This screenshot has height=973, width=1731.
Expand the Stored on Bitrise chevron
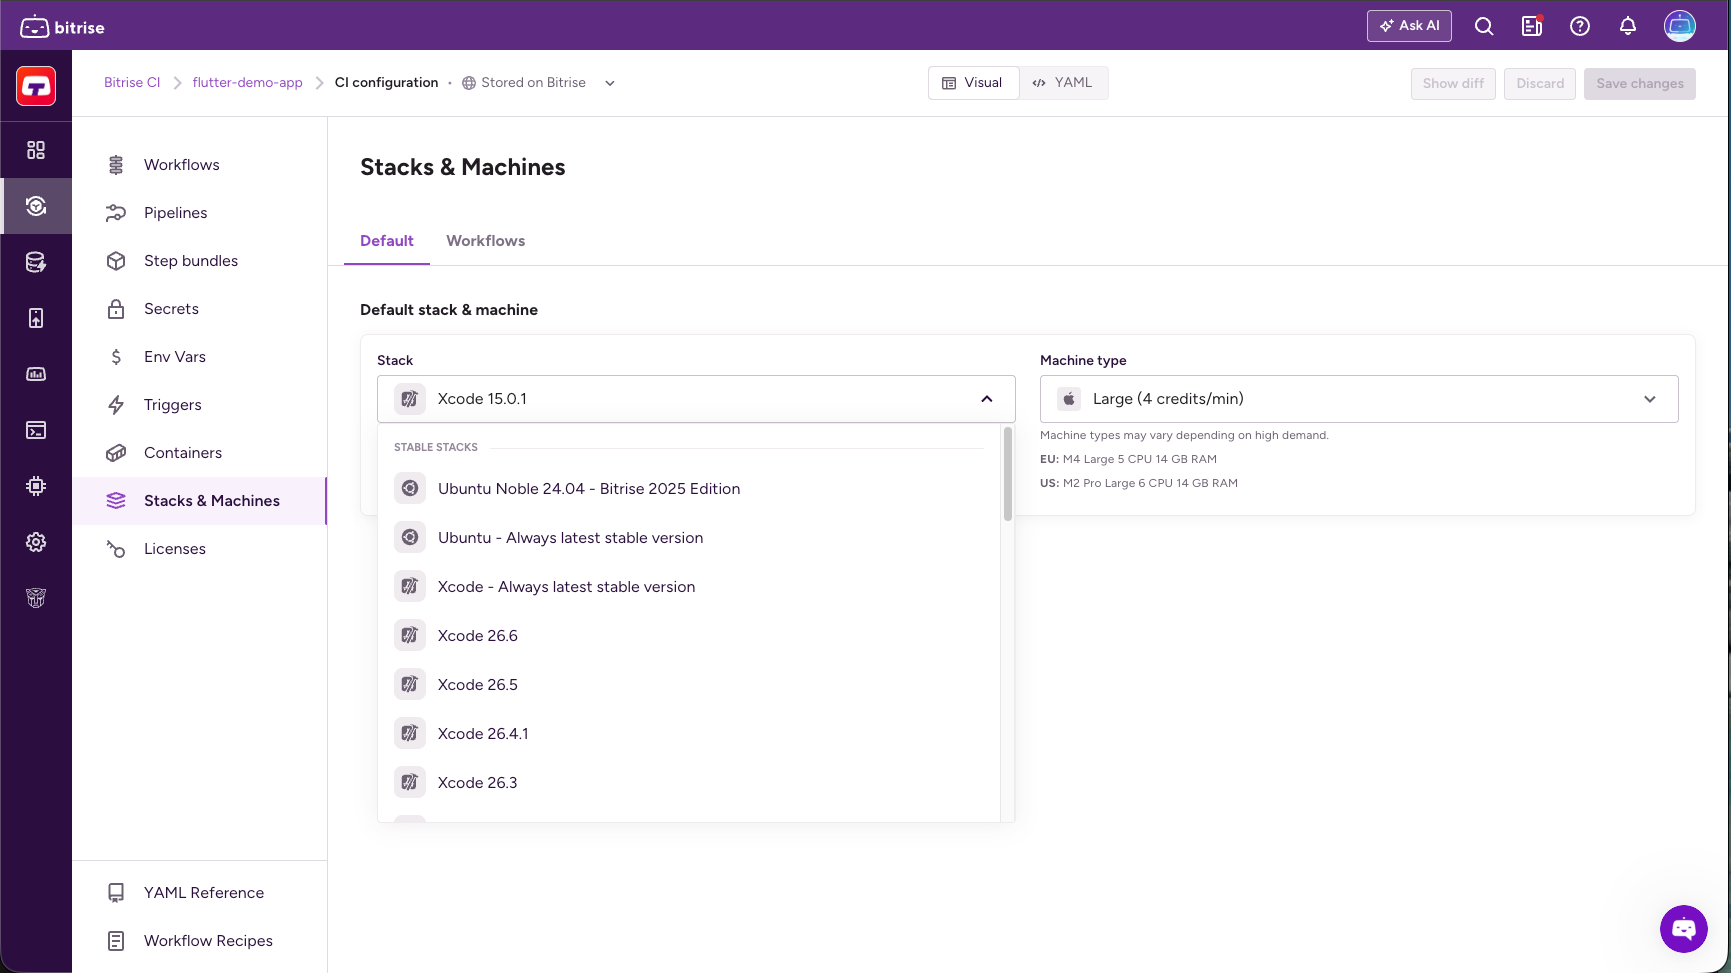click(x=610, y=83)
